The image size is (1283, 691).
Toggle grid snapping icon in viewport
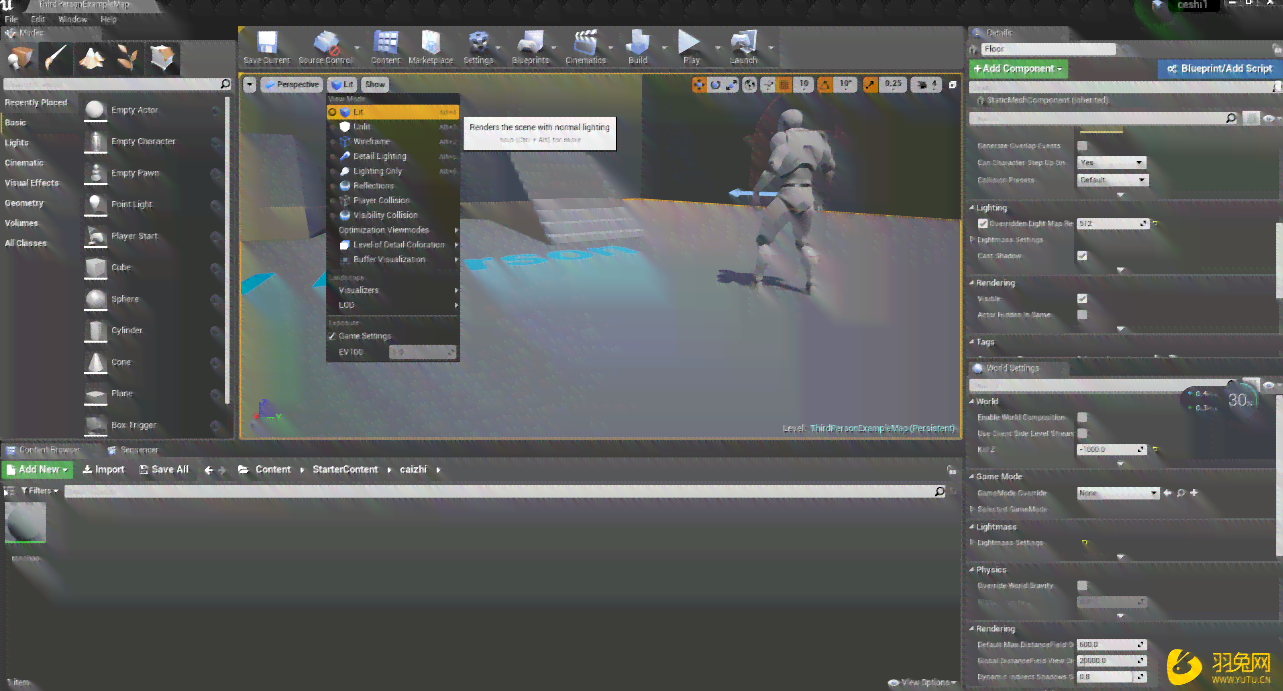(785, 85)
